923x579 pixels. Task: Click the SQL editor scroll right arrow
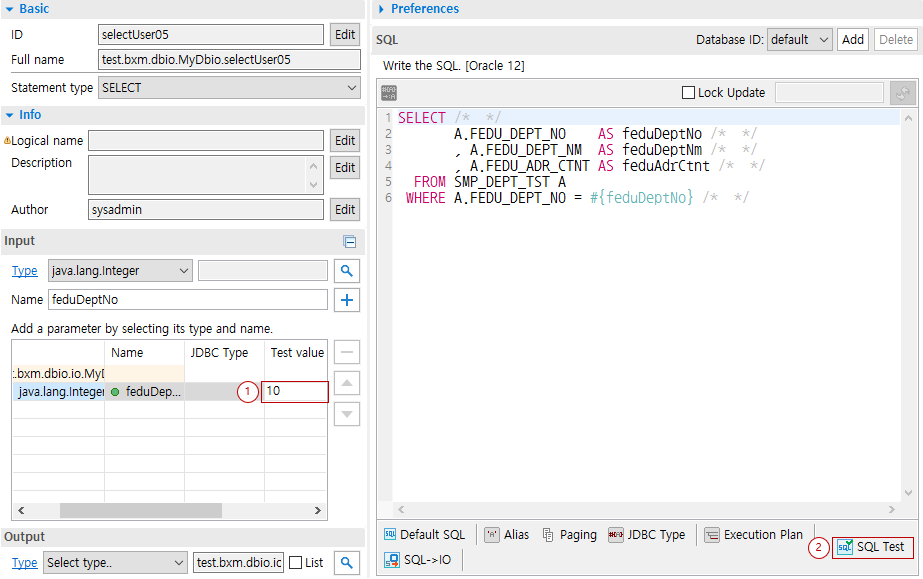(892, 510)
